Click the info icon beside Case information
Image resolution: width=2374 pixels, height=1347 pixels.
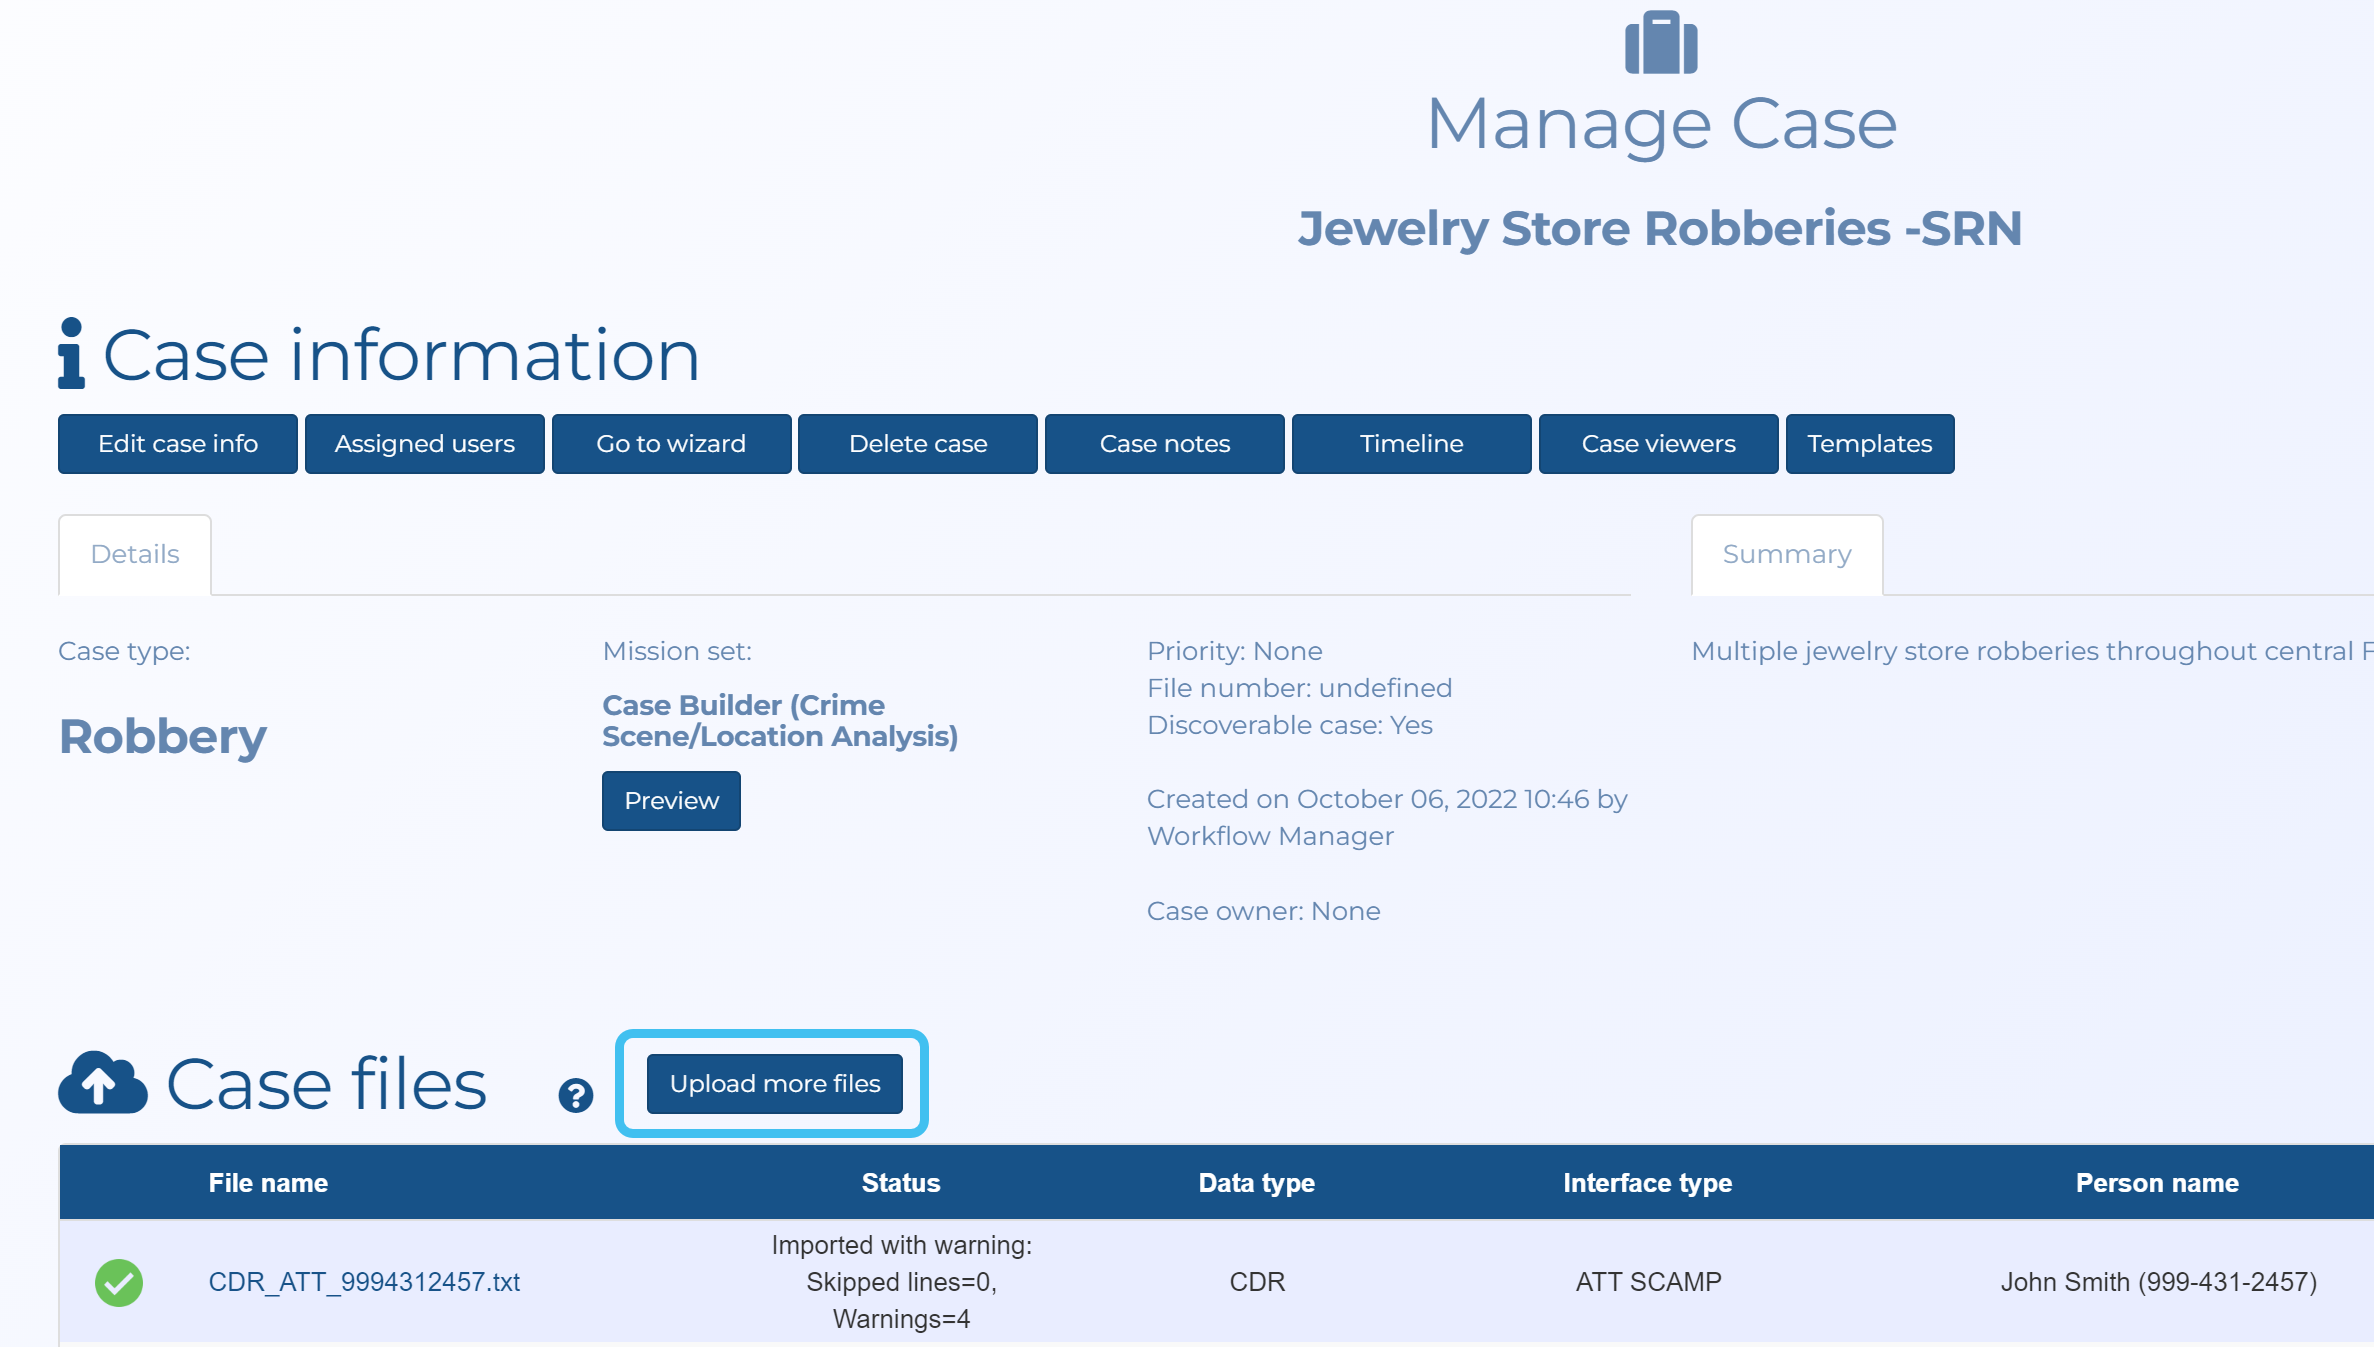[x=71, y=354]
